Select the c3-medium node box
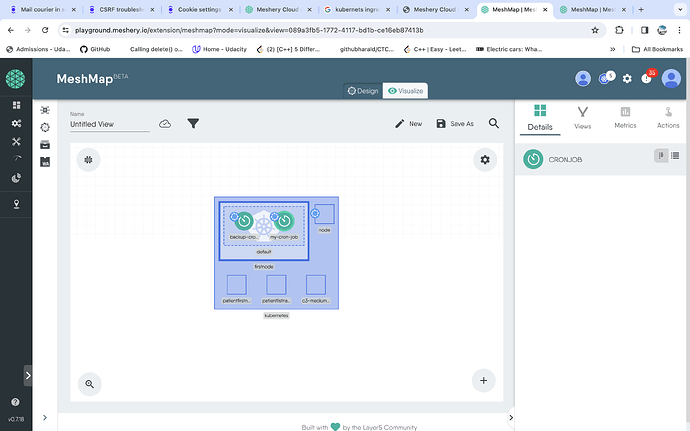The width and height of the screenshot is (690, 431). pos(316,285)
